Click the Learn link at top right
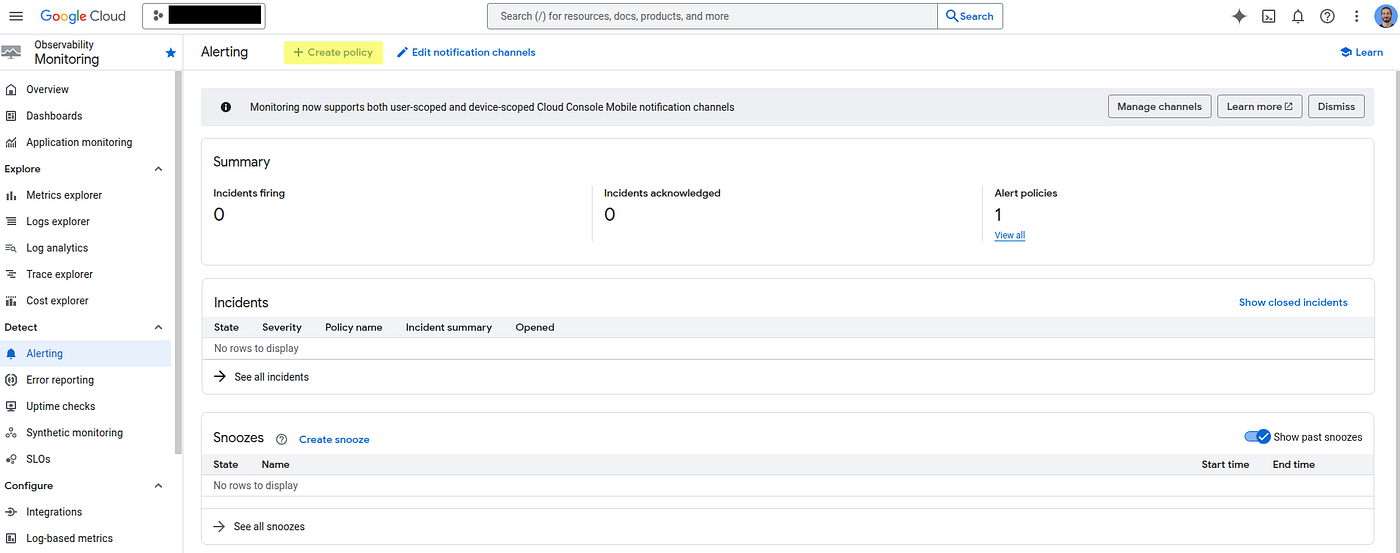 point(1361,52)
